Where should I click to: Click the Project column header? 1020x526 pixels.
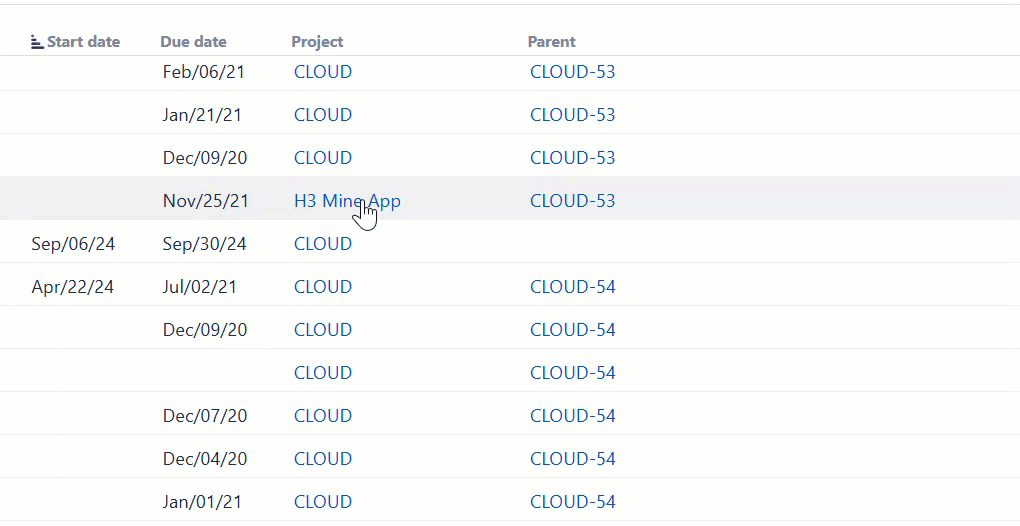[317, 42]
